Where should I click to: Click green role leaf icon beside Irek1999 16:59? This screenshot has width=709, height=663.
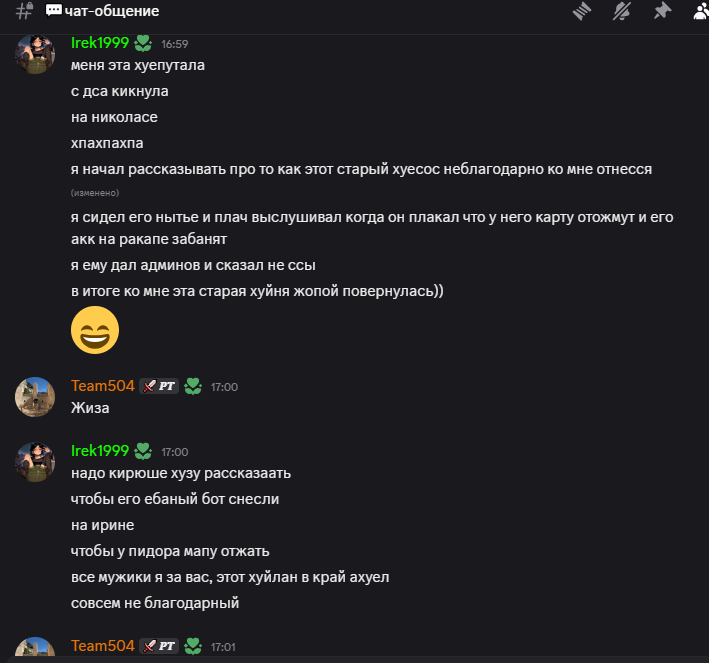click(x=144, y=43)
